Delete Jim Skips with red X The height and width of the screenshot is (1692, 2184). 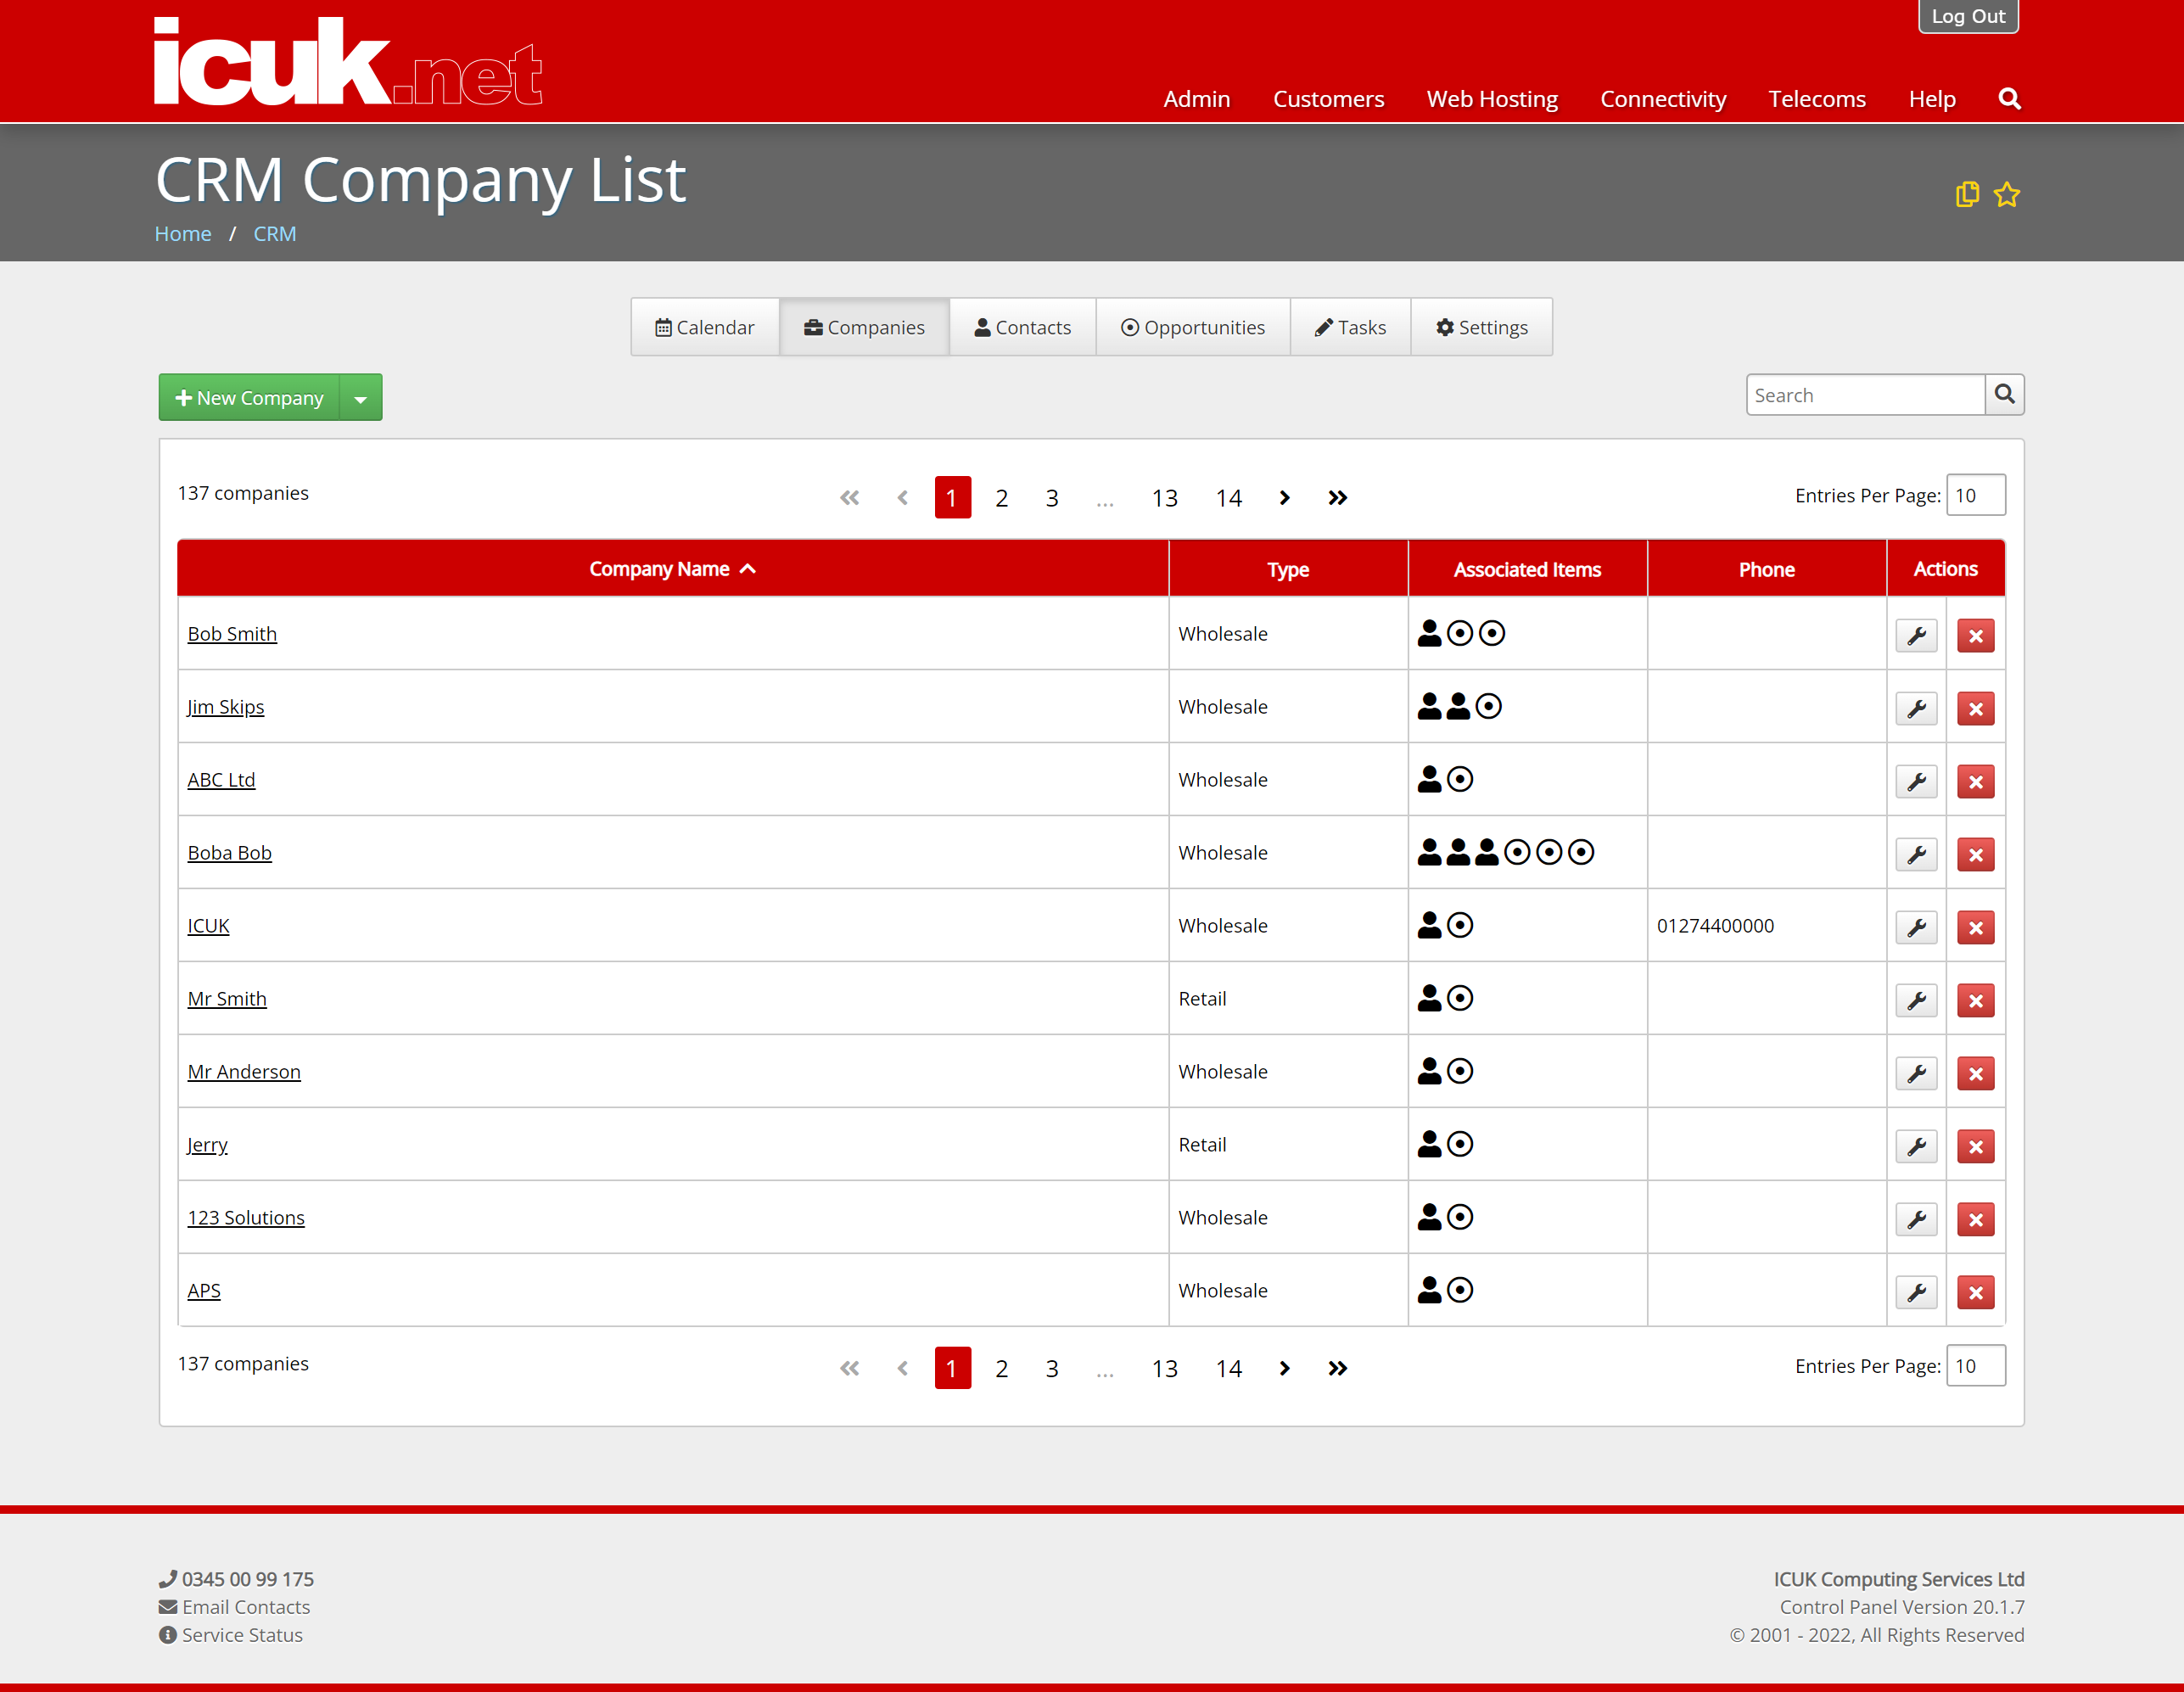1975,709
